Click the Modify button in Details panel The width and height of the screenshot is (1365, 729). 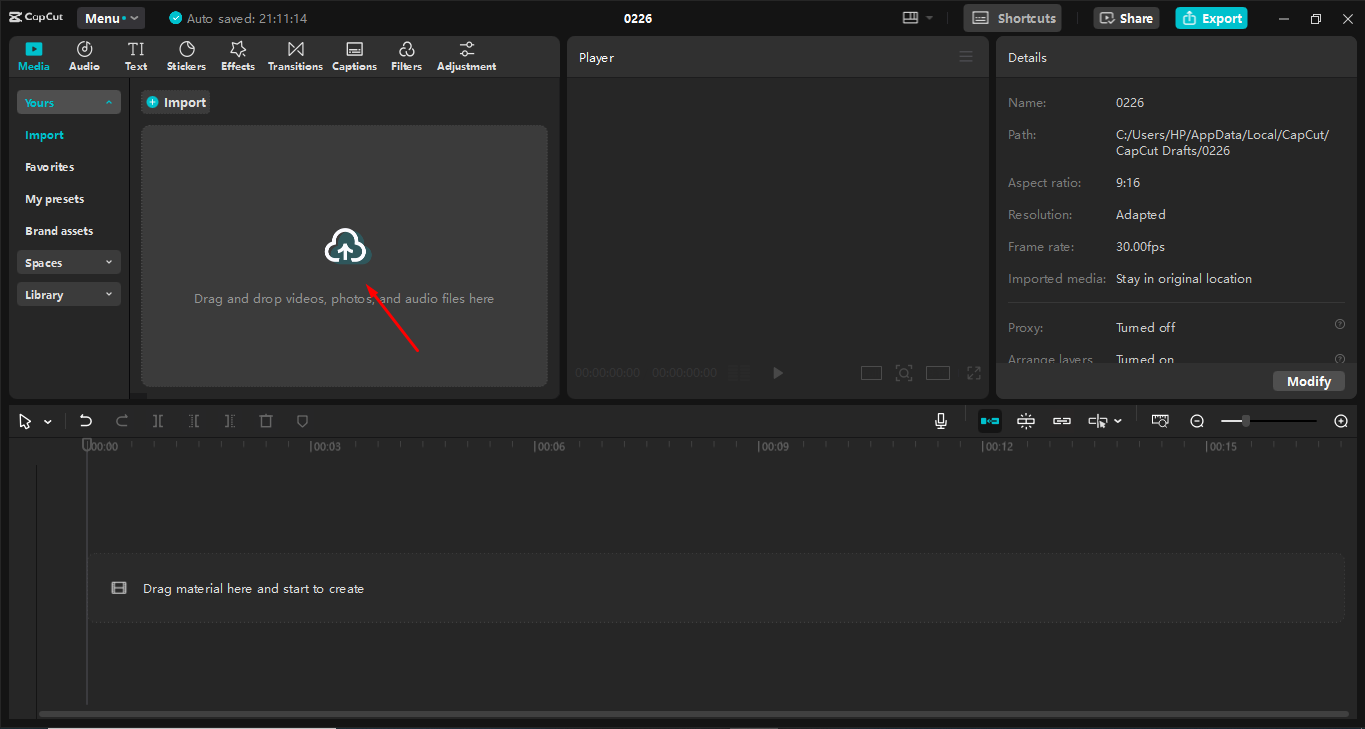click(1308, 381)
